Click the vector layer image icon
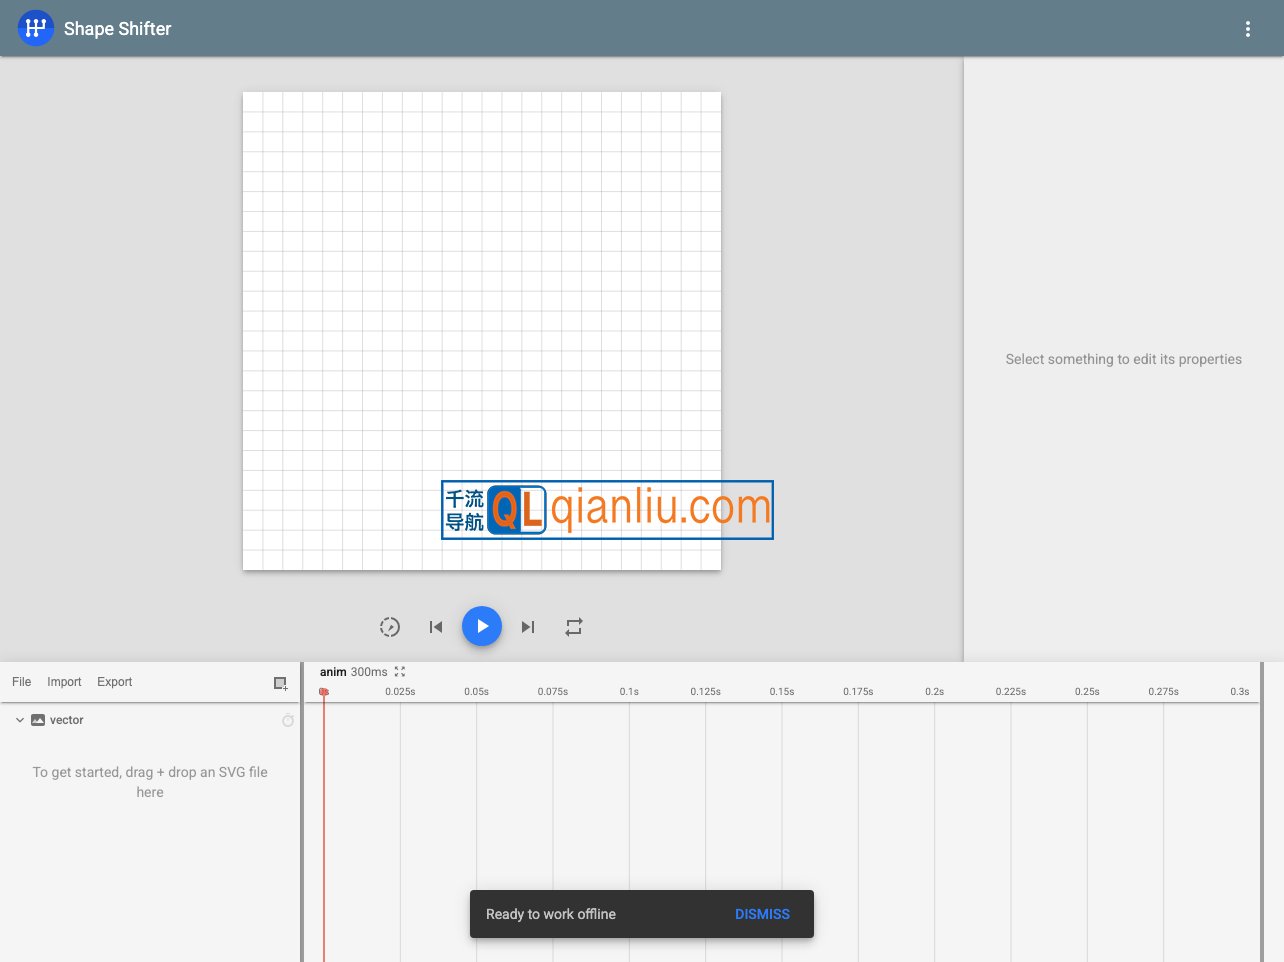Viewport: 1284px width, 962px height. pyautogui.click(x=38, y=720)
